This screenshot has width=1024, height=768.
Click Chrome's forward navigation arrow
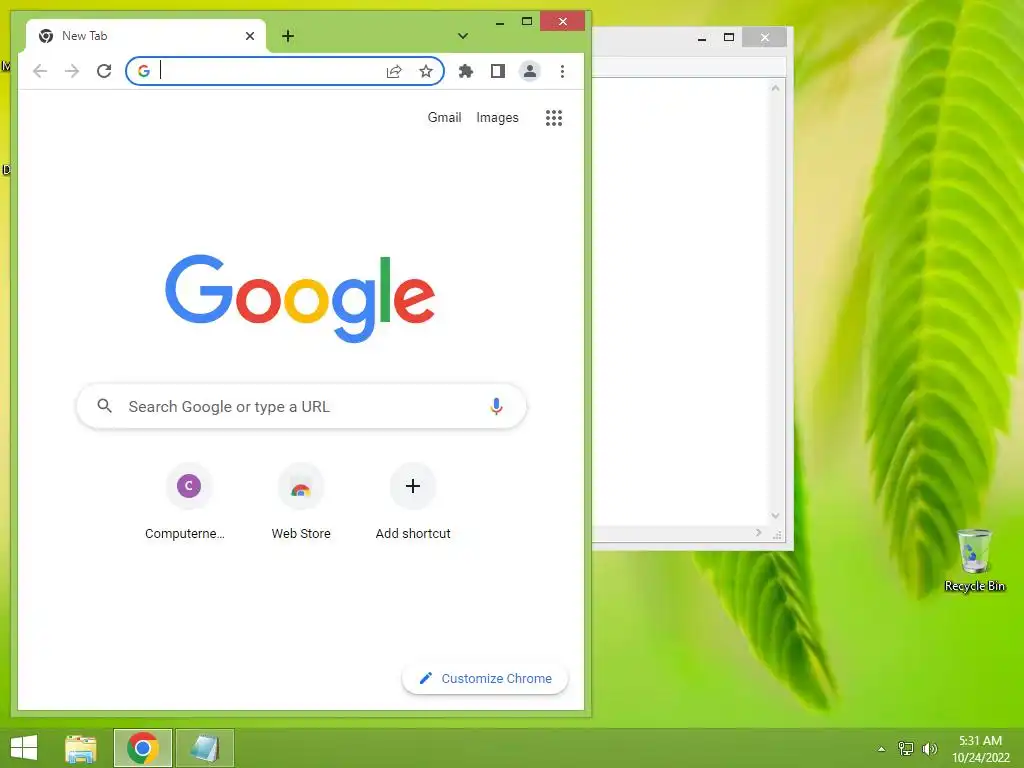click(72, 71)
